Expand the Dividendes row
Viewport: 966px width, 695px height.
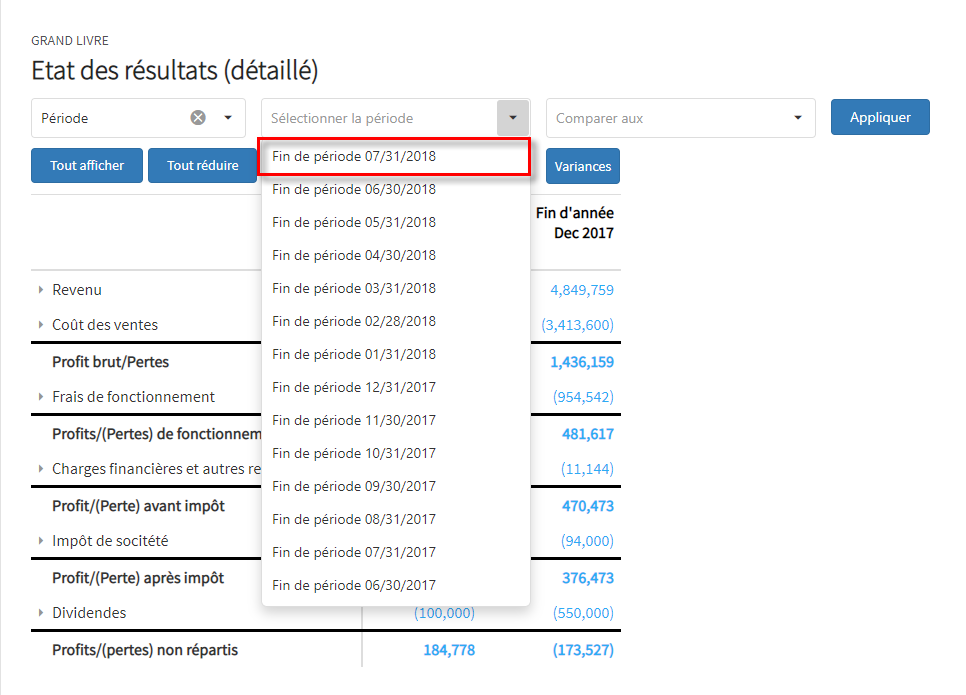click(41, 613)
